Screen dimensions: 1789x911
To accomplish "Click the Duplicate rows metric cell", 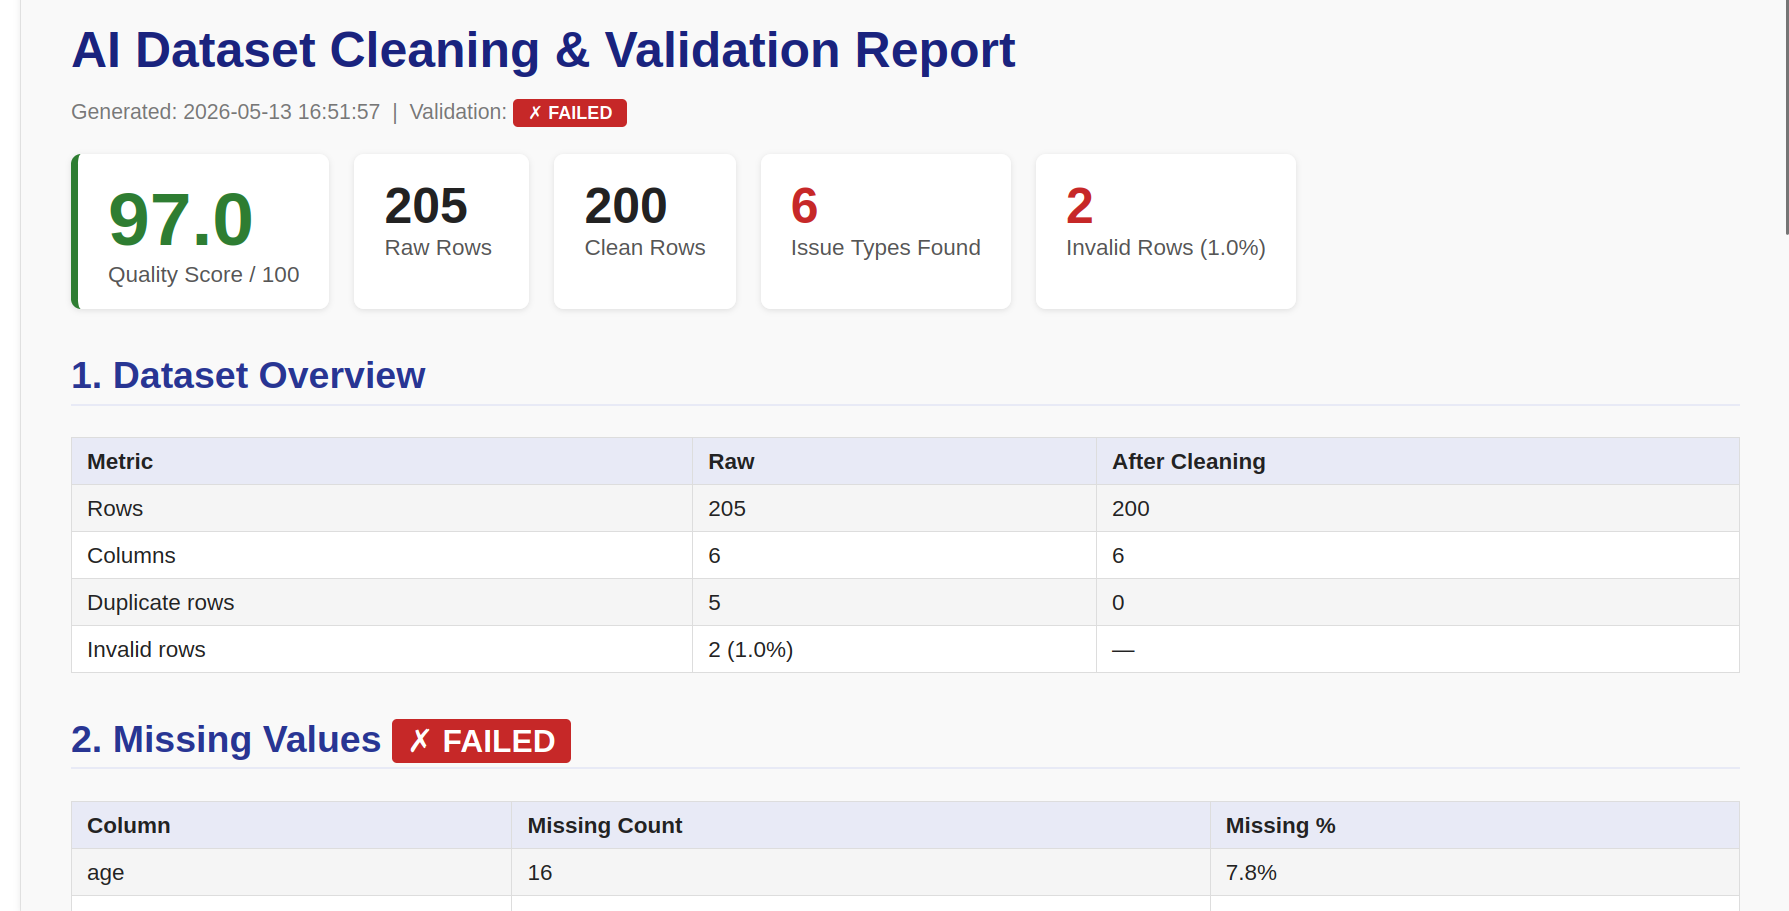I will [382, 602].
